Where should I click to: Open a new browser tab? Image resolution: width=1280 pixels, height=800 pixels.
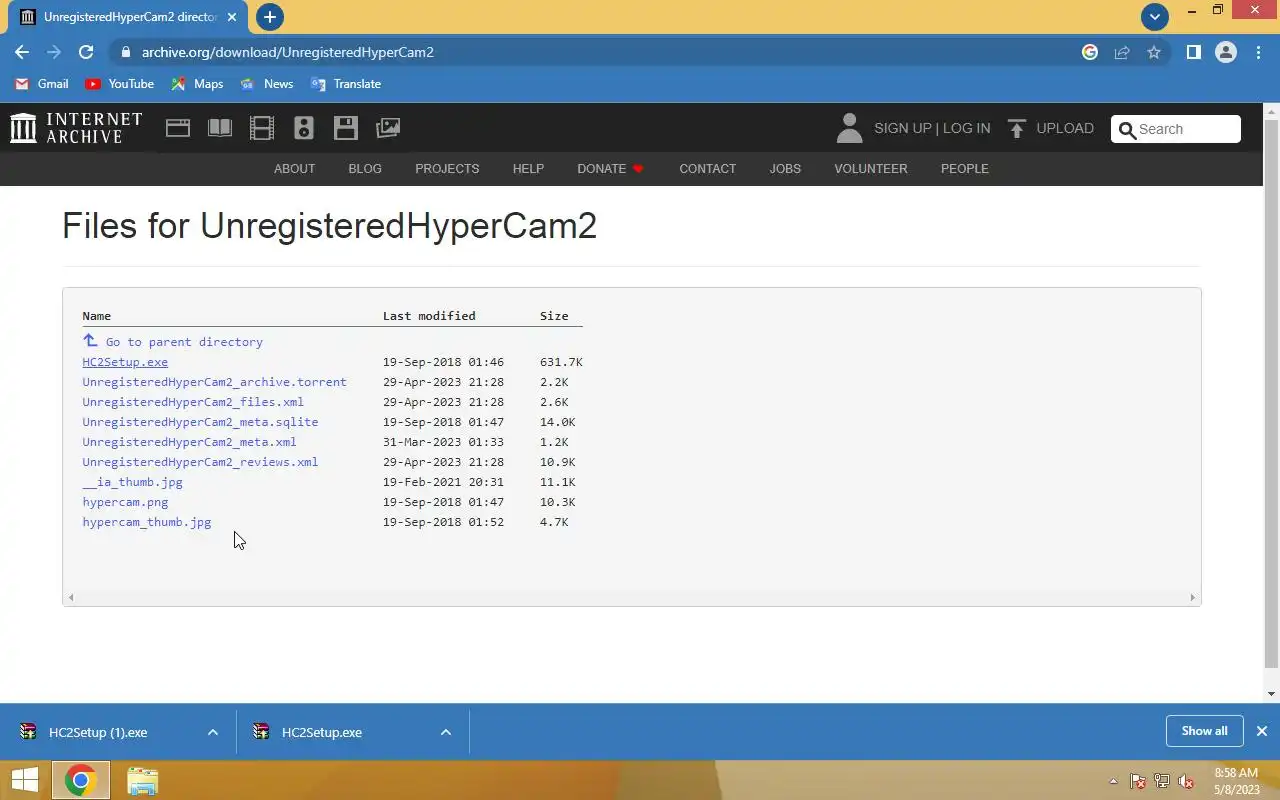coord(269,17)
